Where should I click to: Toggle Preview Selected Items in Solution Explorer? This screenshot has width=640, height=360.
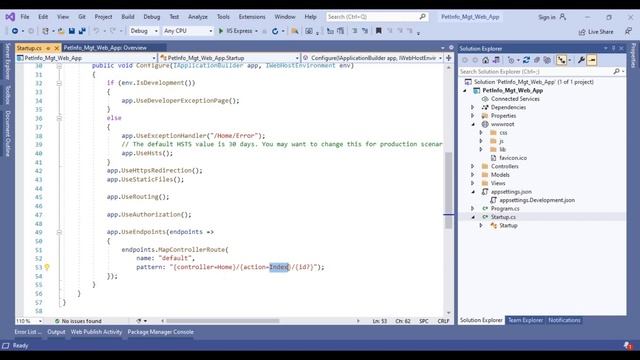[592, 60]
